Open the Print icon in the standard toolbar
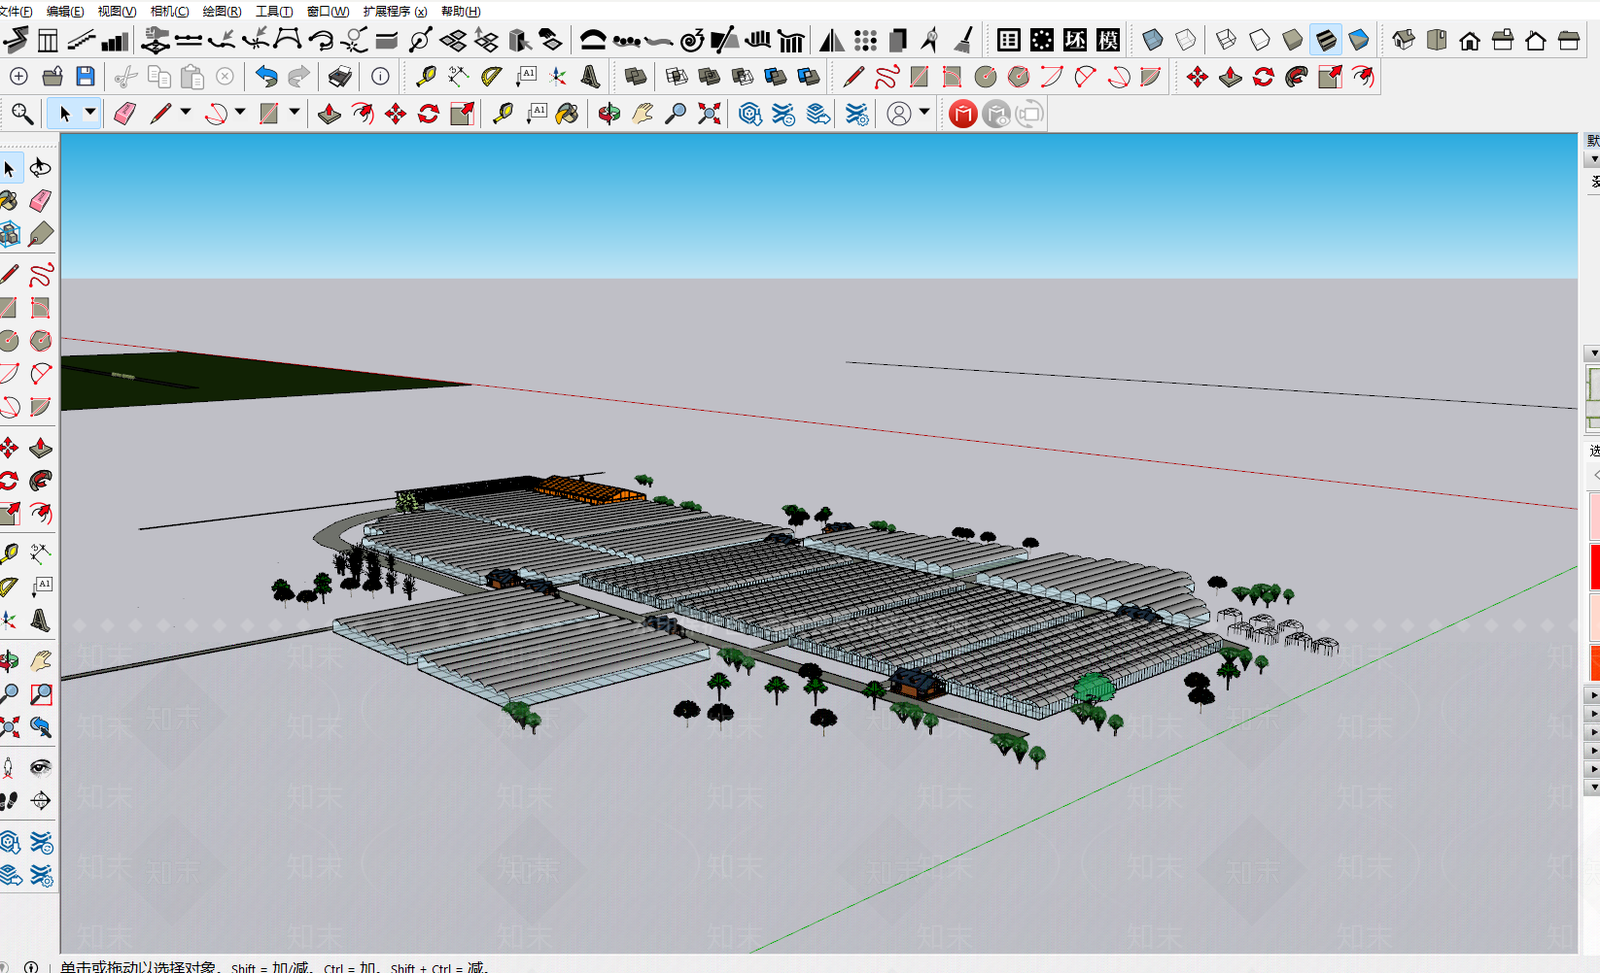 point(340,76)
